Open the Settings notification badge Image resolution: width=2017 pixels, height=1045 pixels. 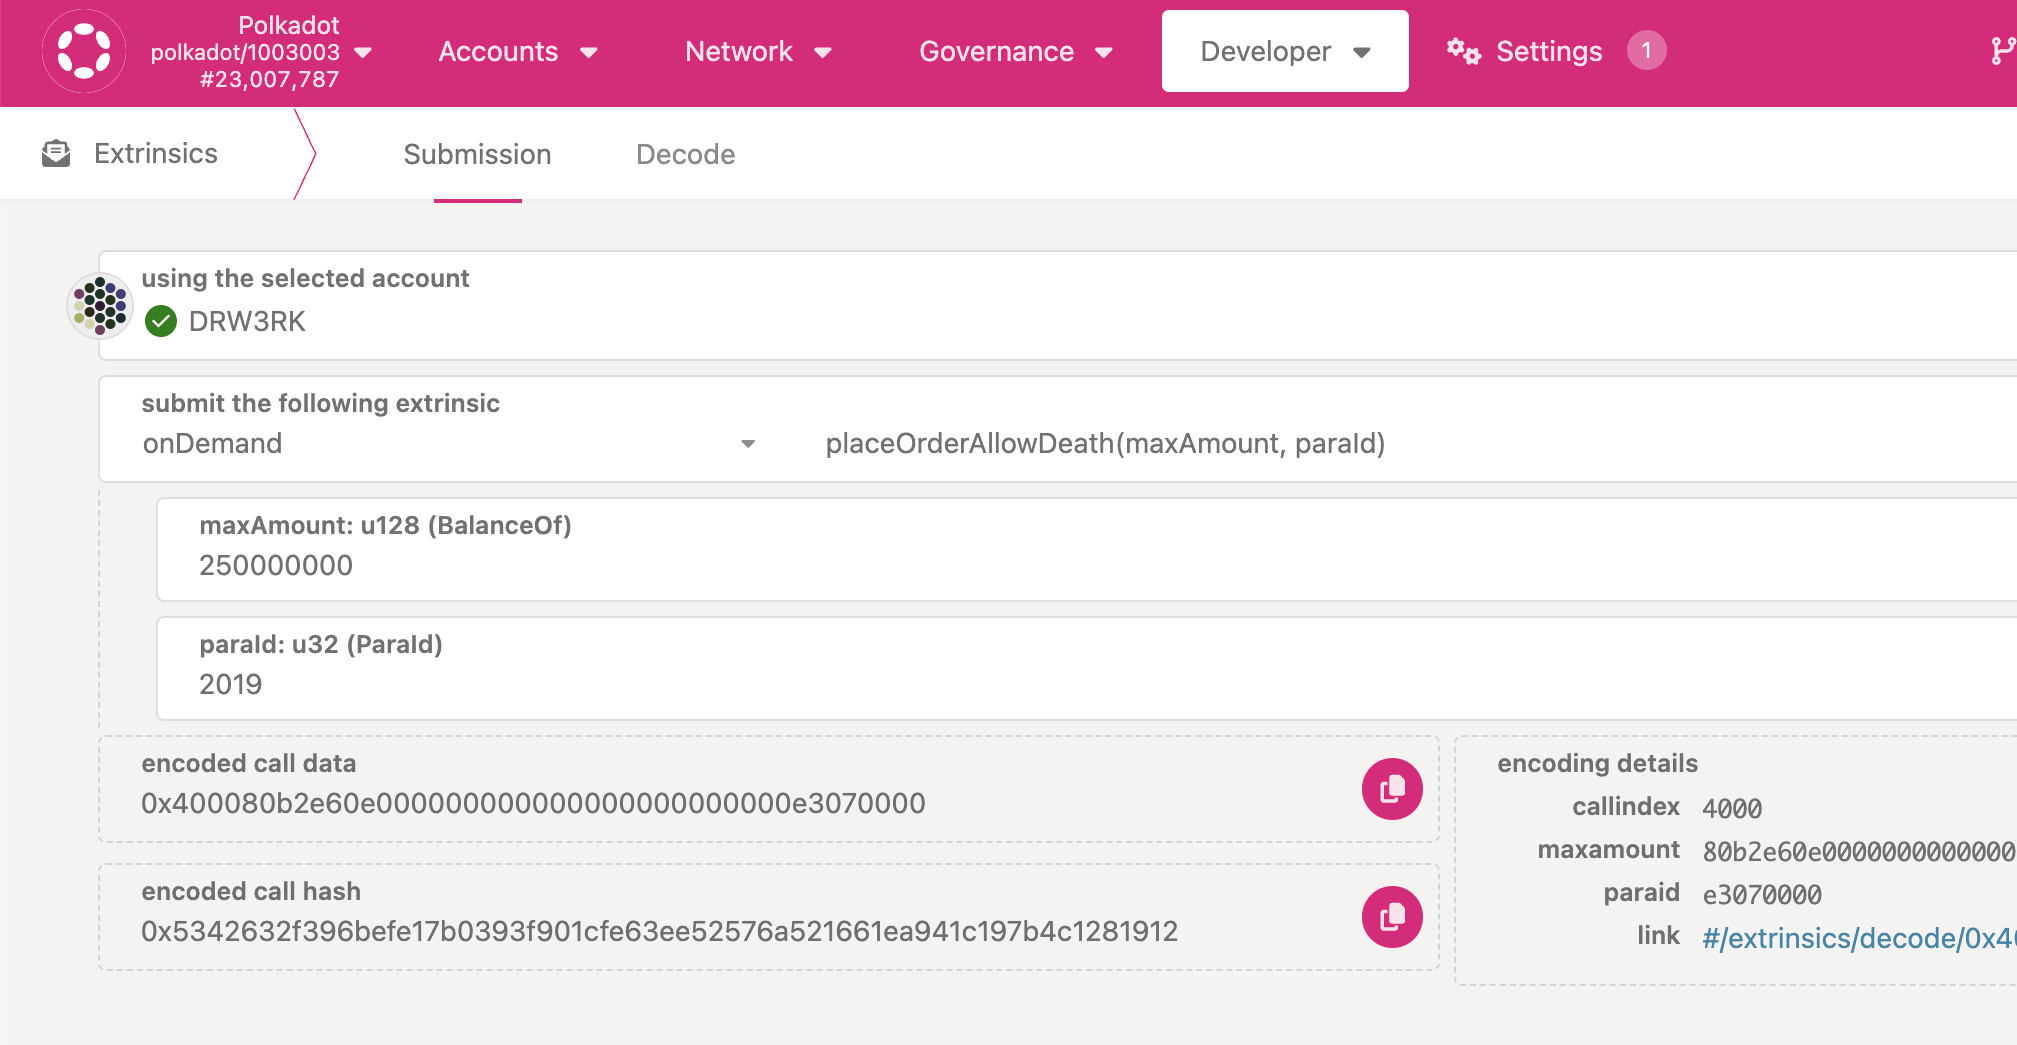point(1646,51)
